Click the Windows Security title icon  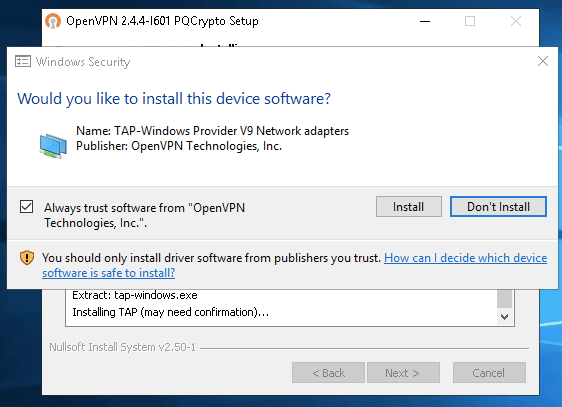(23, 62)
